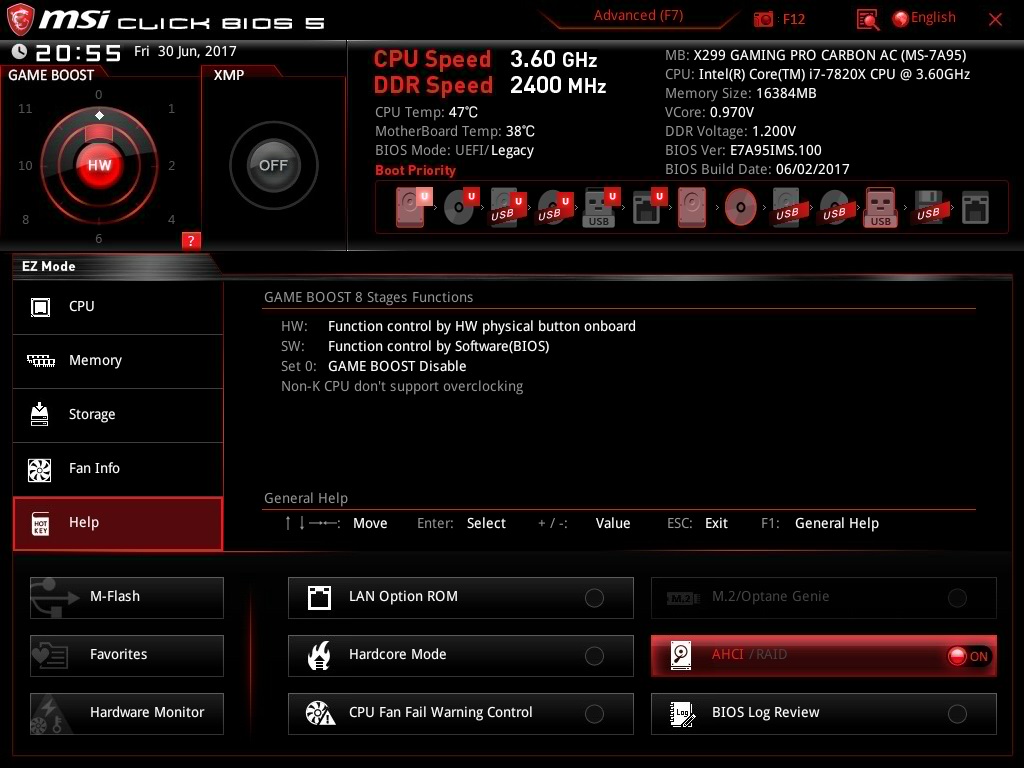Open Hardware Monitor
The height and width of the screenshot is (768, 1024).
point(127,713)
